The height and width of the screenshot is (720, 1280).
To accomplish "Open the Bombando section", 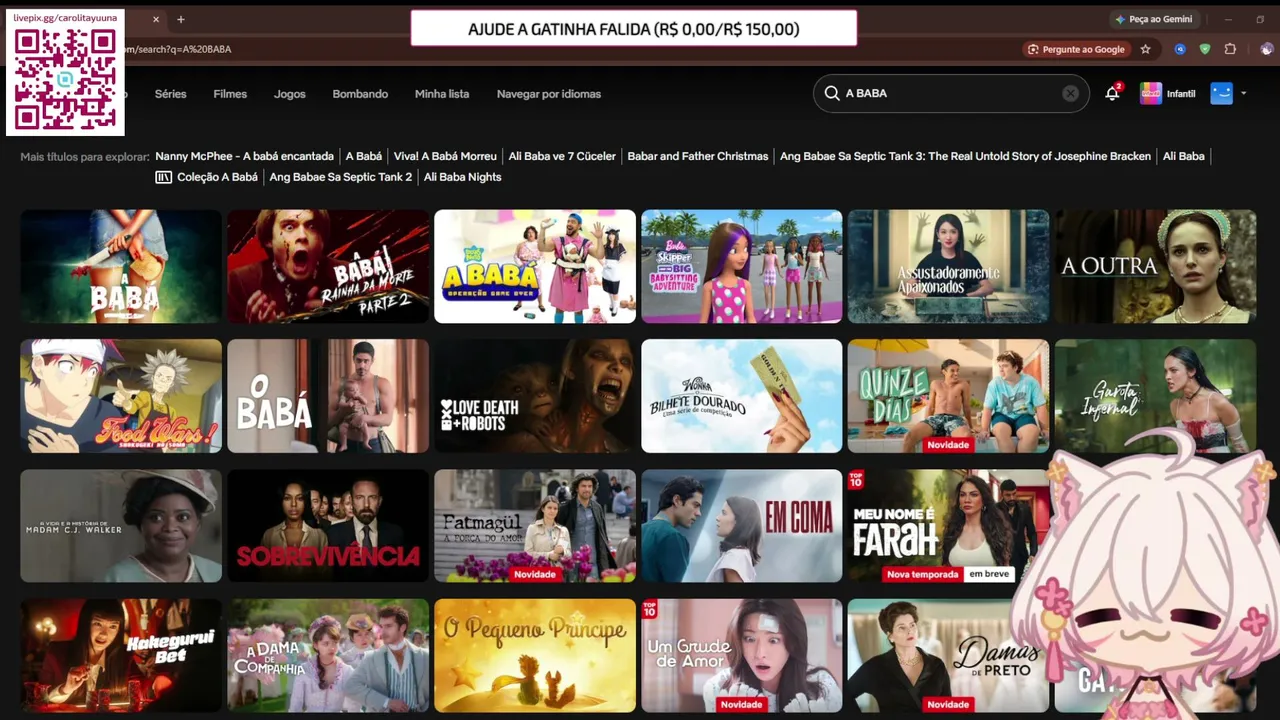I will pyautogui.click(x=360, y=94).
